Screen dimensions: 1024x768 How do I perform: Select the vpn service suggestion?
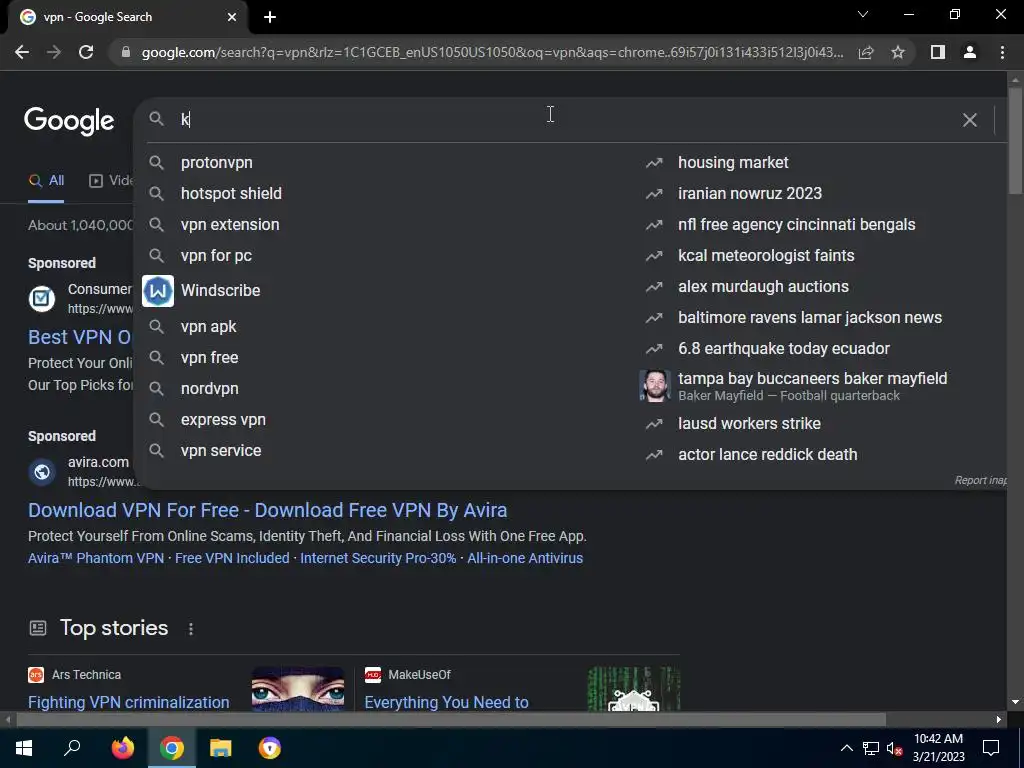[221, 451]
